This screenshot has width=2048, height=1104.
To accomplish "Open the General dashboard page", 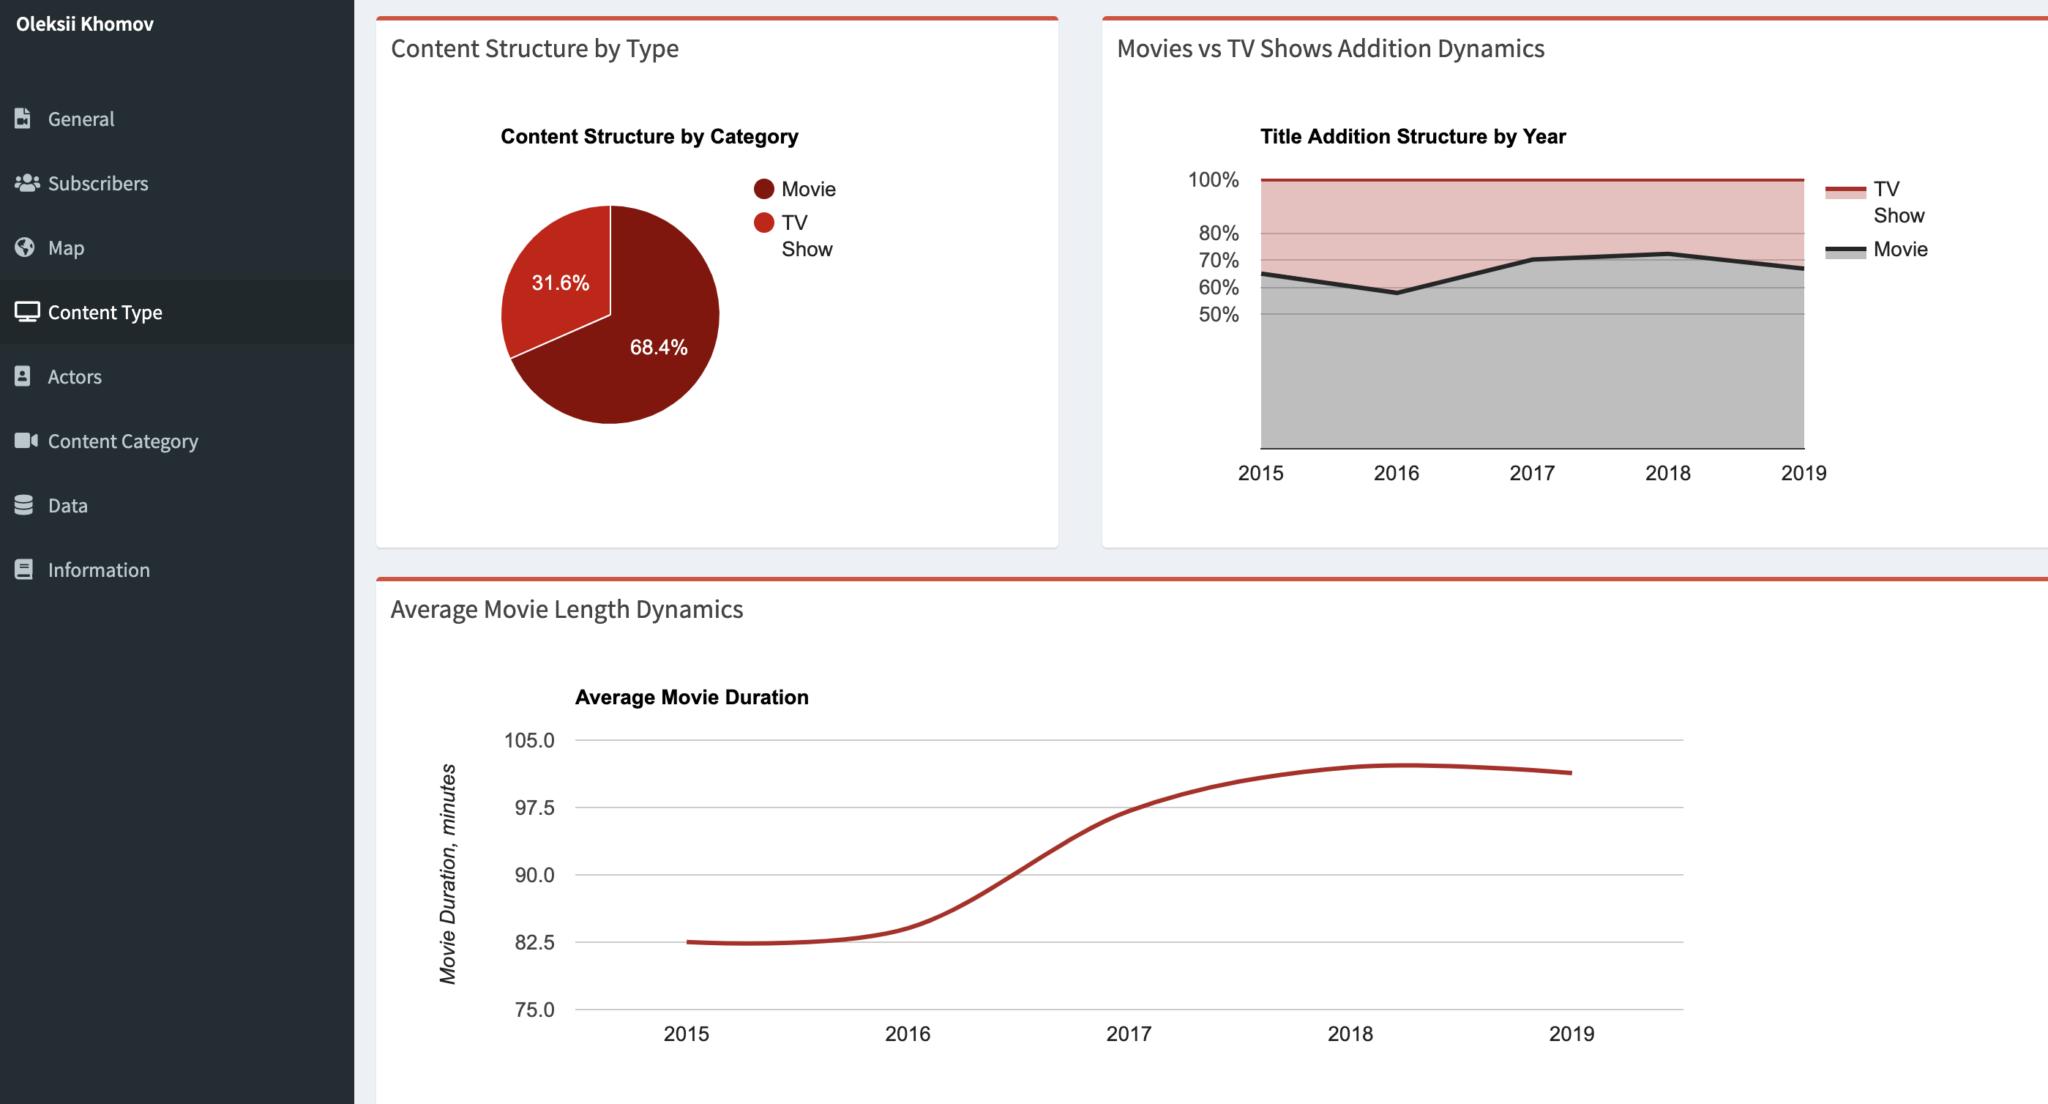I will click(x=81, y=118).
